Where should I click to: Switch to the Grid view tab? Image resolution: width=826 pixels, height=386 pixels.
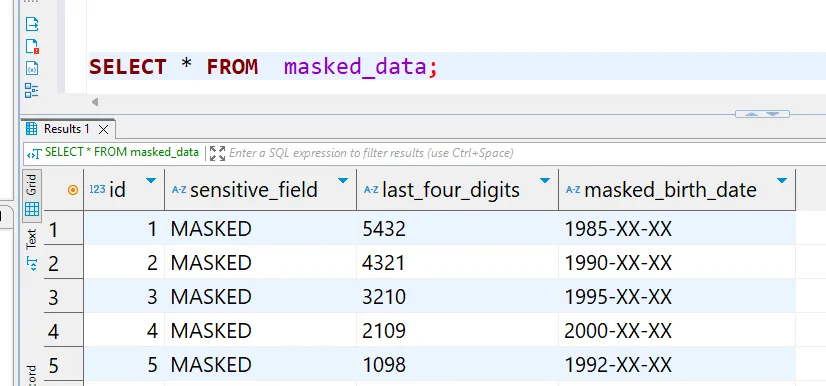coord(32,194)
